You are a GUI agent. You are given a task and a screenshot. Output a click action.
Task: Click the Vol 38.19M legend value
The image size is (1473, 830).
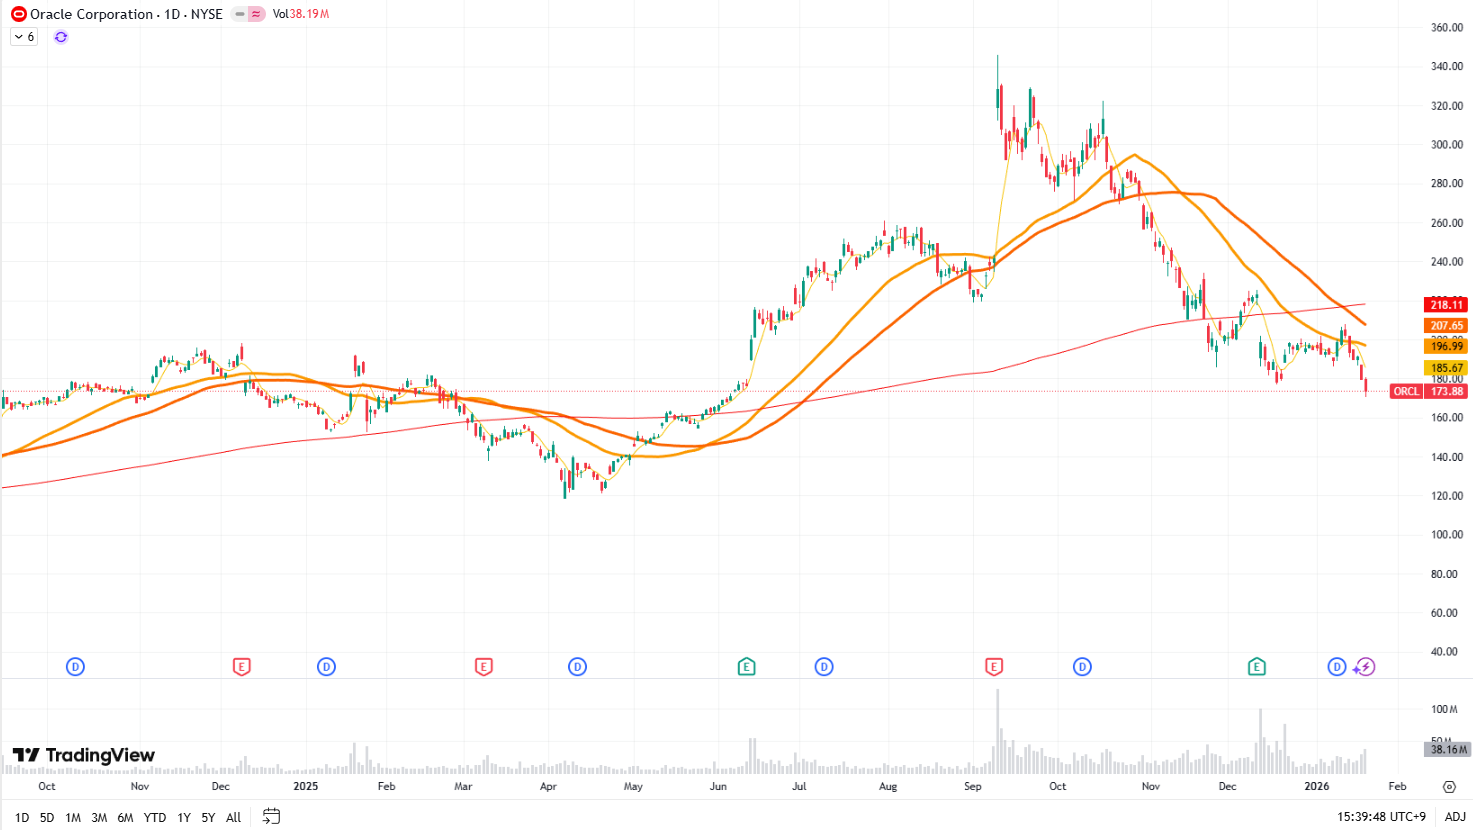[301, 14]
